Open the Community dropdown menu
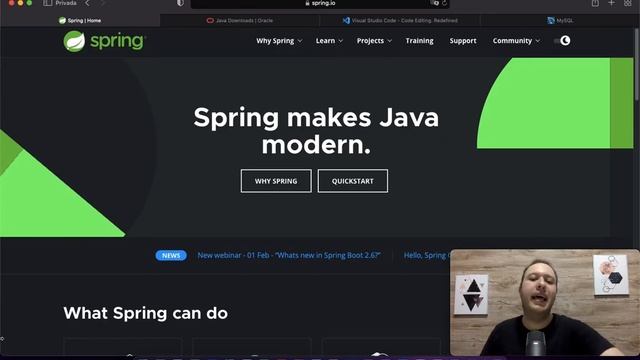This screenshot has width=640, height=360. [516, 41]
